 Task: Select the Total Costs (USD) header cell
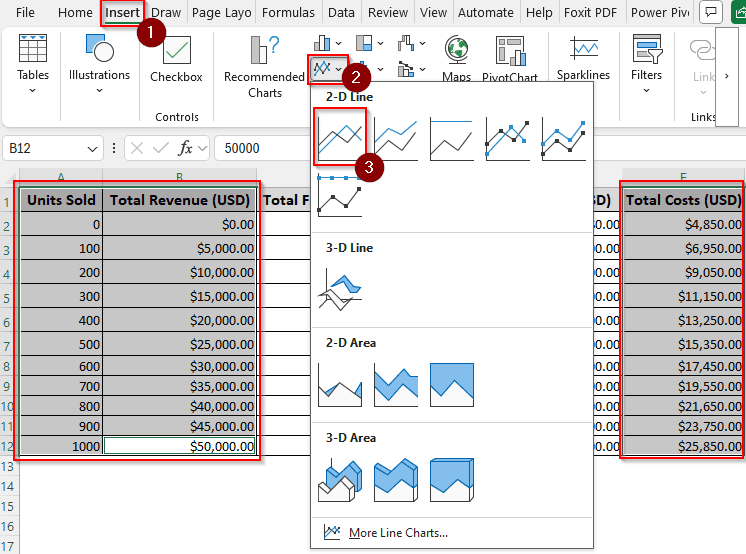pos(683,200)
